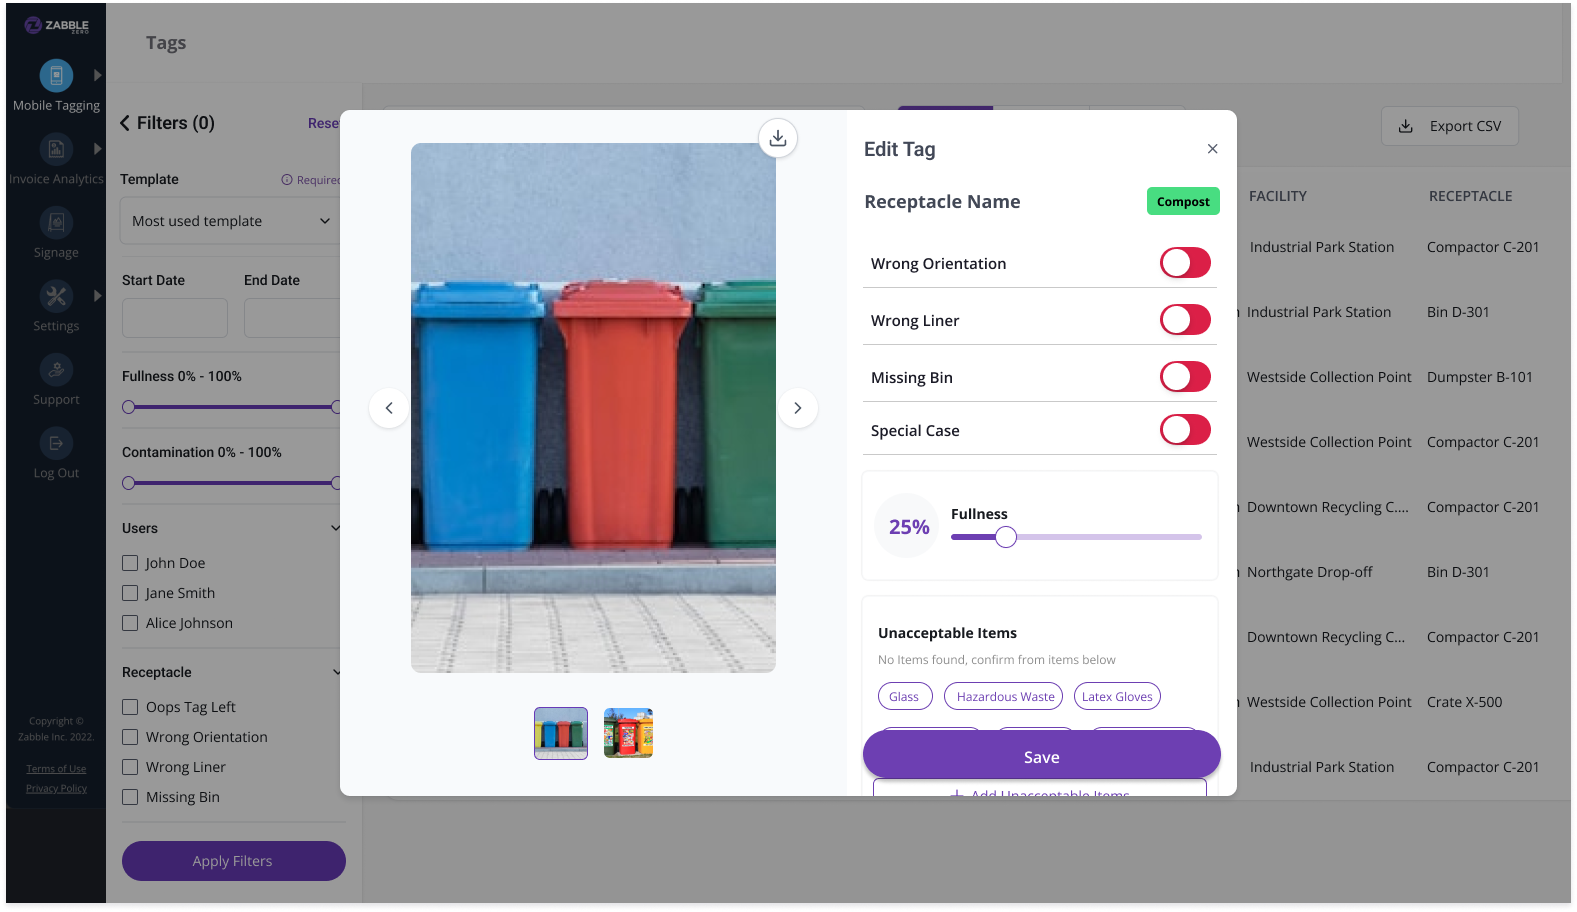Enable the Wrong Orientation toggle
The height and width of the screenshot is (912, 1577).
point(1185,263)
